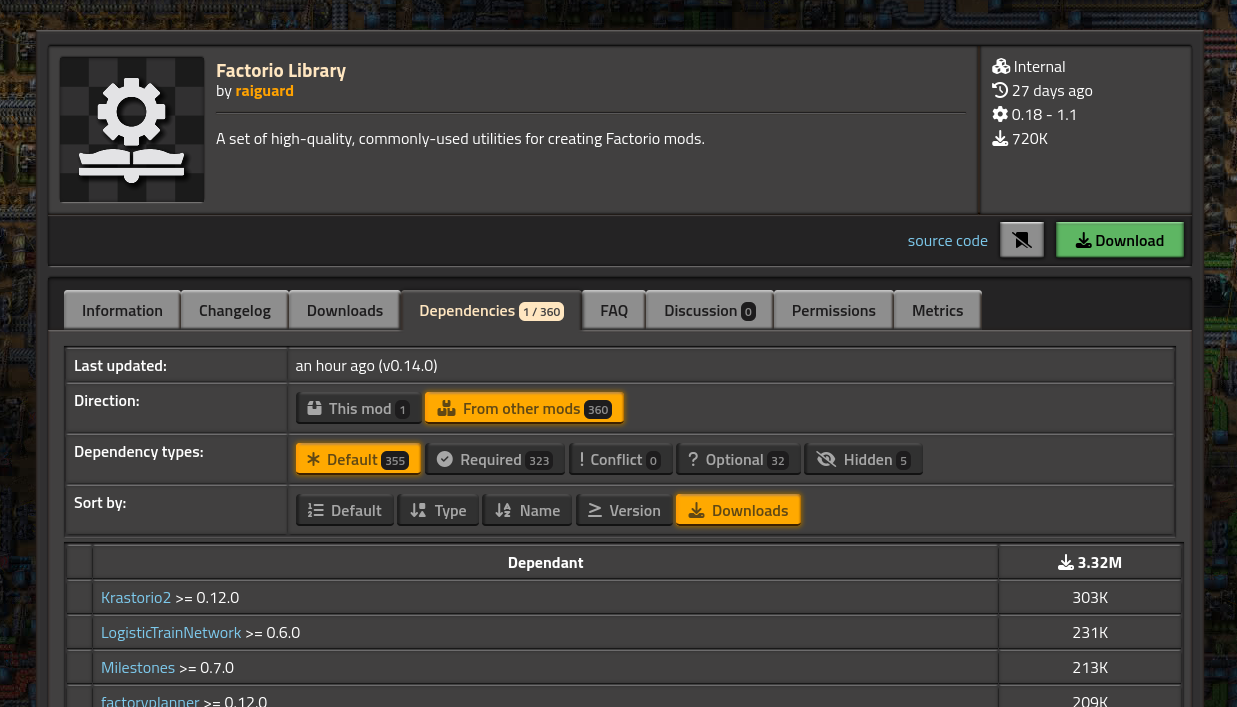Image resolution: width=1237 pixels, height=707 pixels.
Task: Click the download icon in table header
Action: click(x=1066, y=563)
